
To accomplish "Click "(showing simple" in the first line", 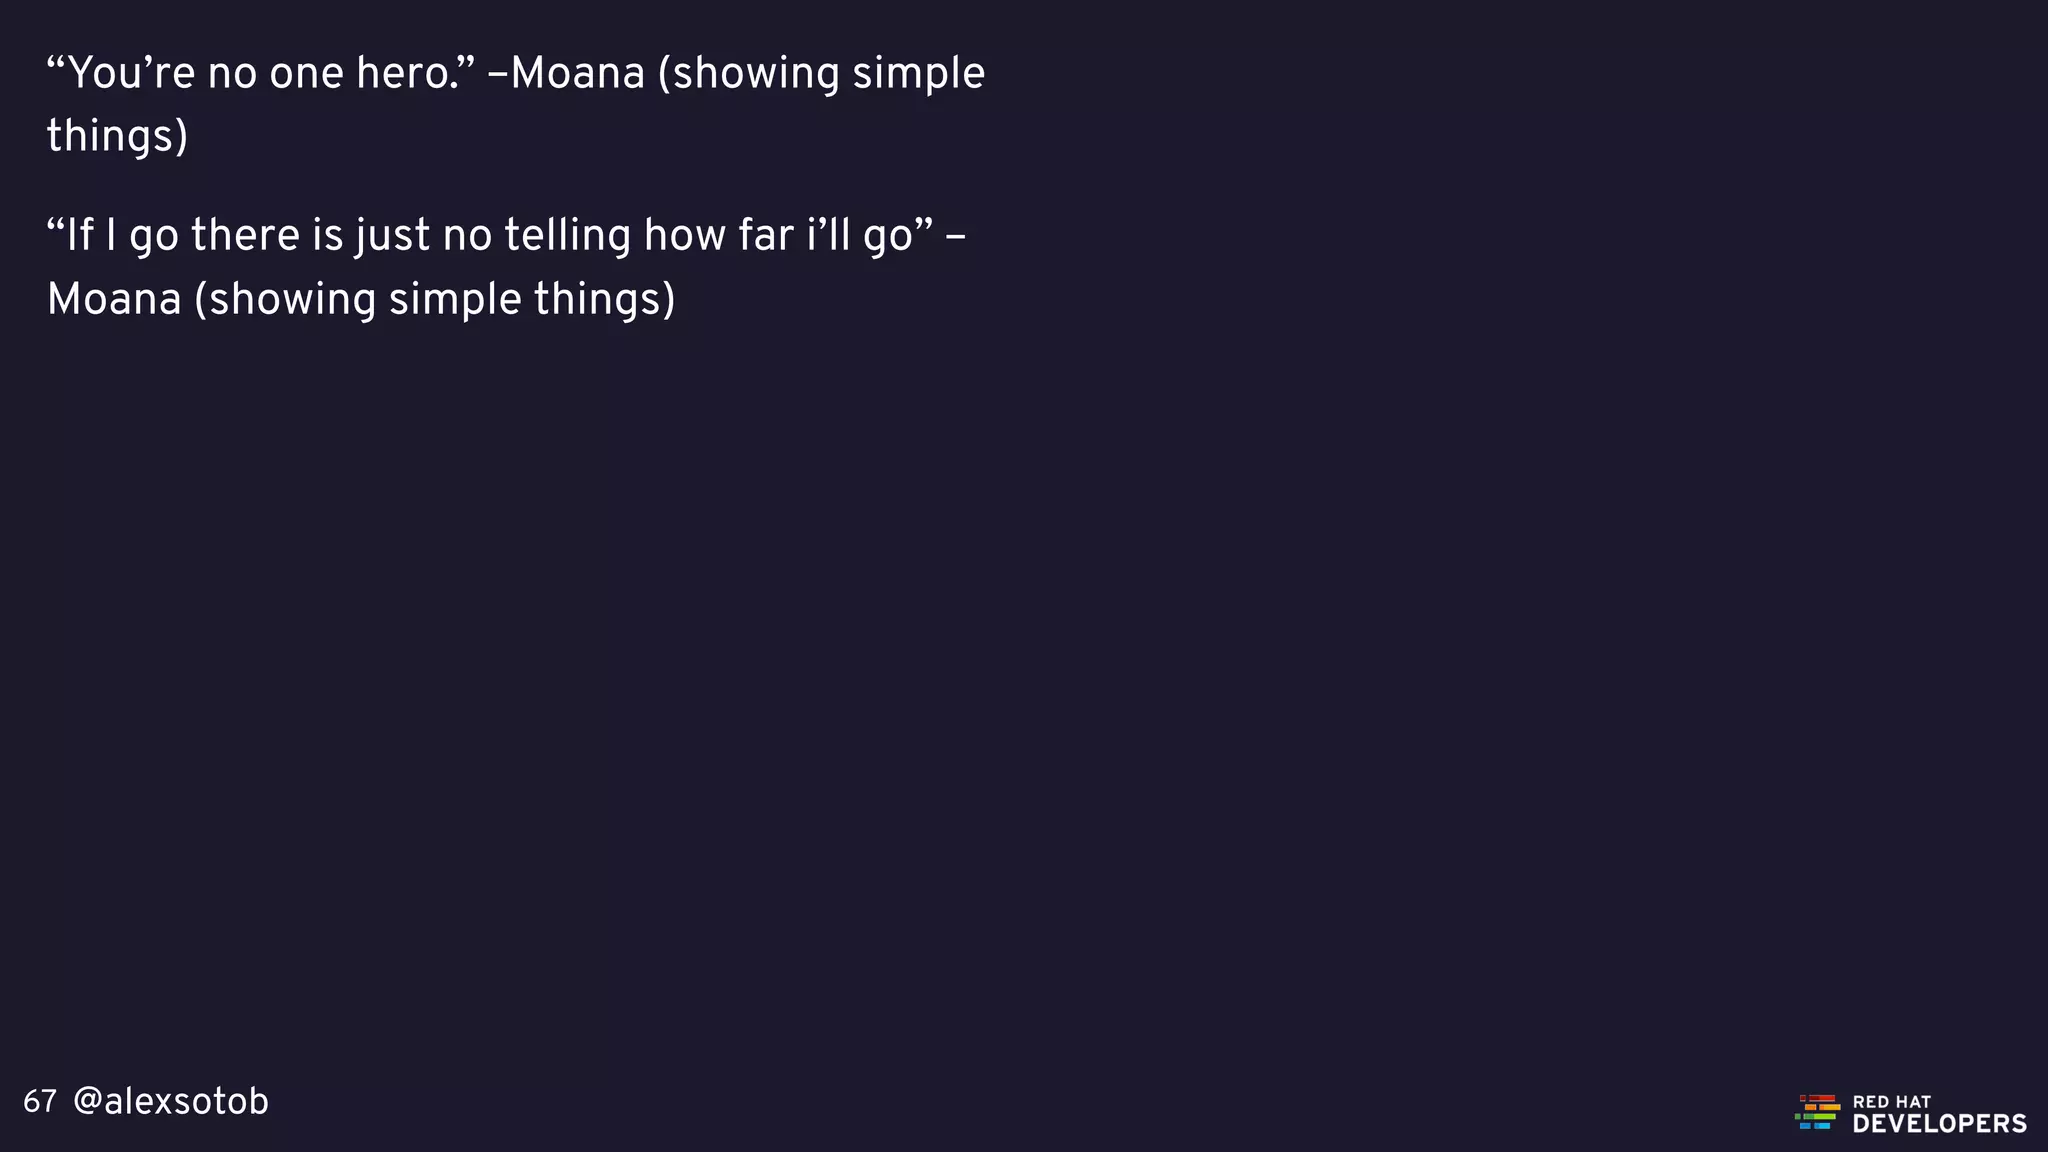I will point(822,75).
